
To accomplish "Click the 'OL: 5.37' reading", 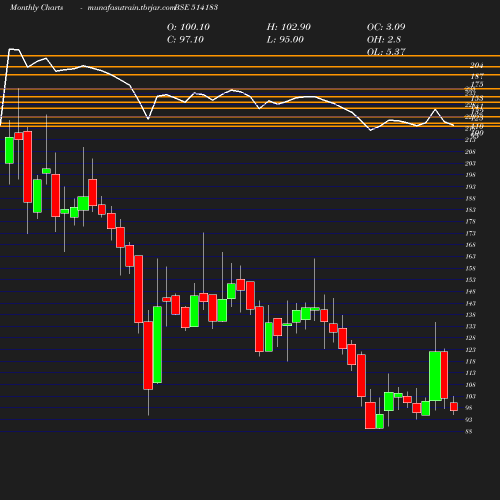I will [x=386, y=52].
